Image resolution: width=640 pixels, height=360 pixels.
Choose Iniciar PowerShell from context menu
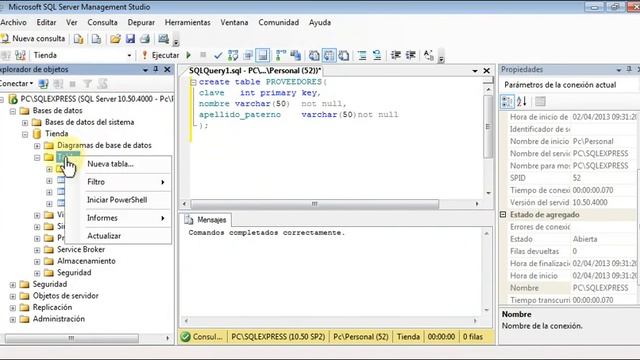(118, 200)
